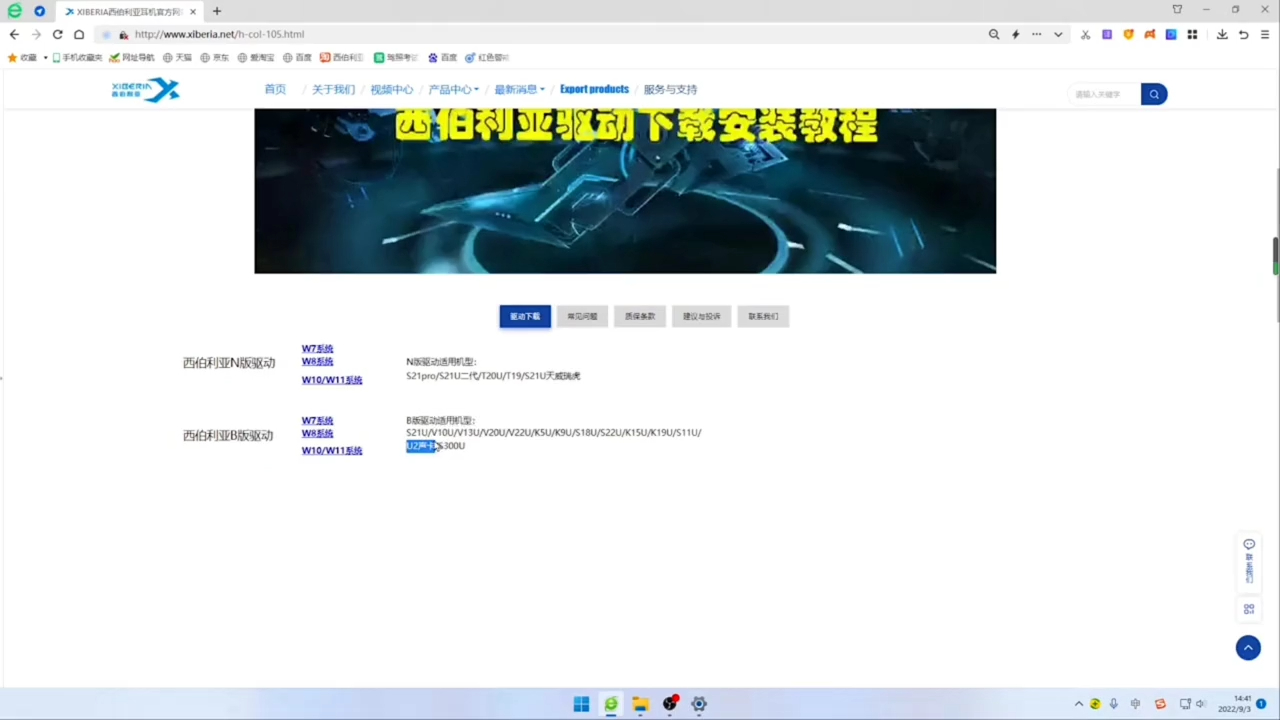This screenshot has width=1280, height=720.
Task: Click the blue square extension icon
Action: (1171, 34)
